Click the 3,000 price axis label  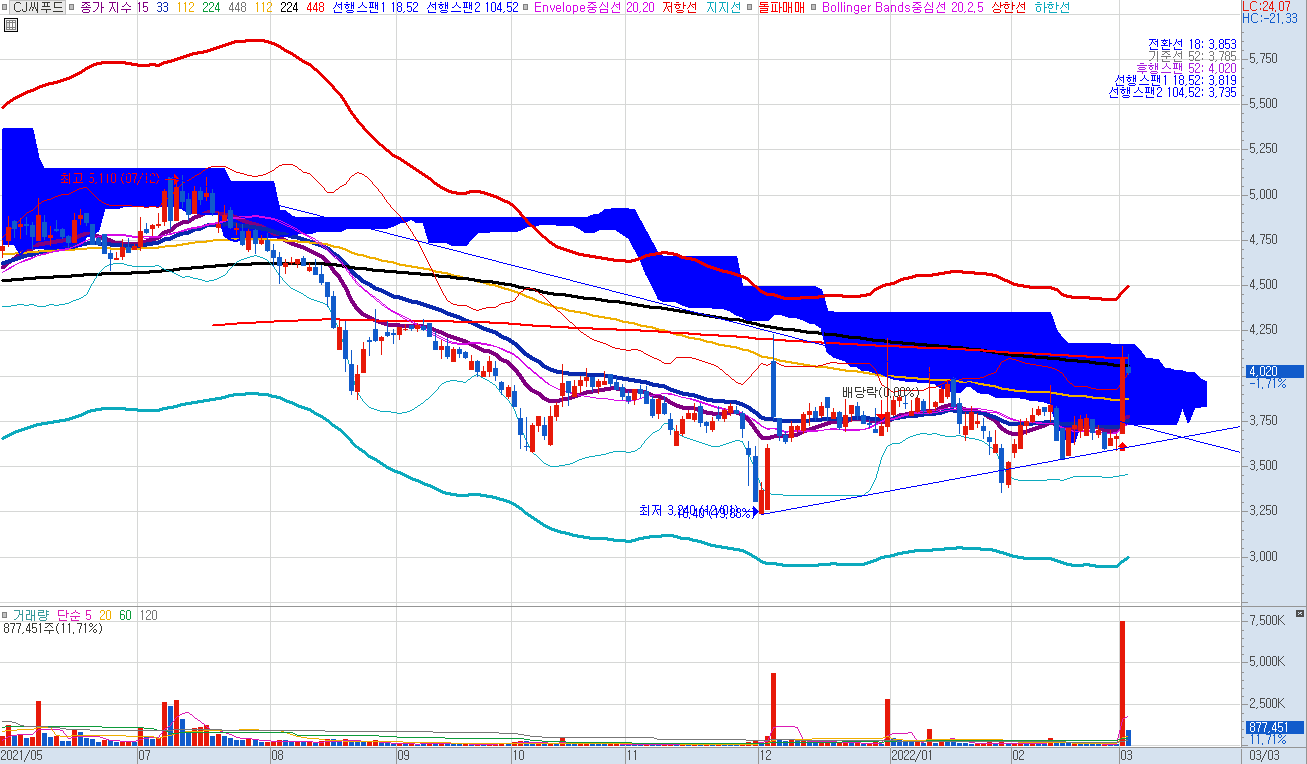click(x=1262, y=556)
